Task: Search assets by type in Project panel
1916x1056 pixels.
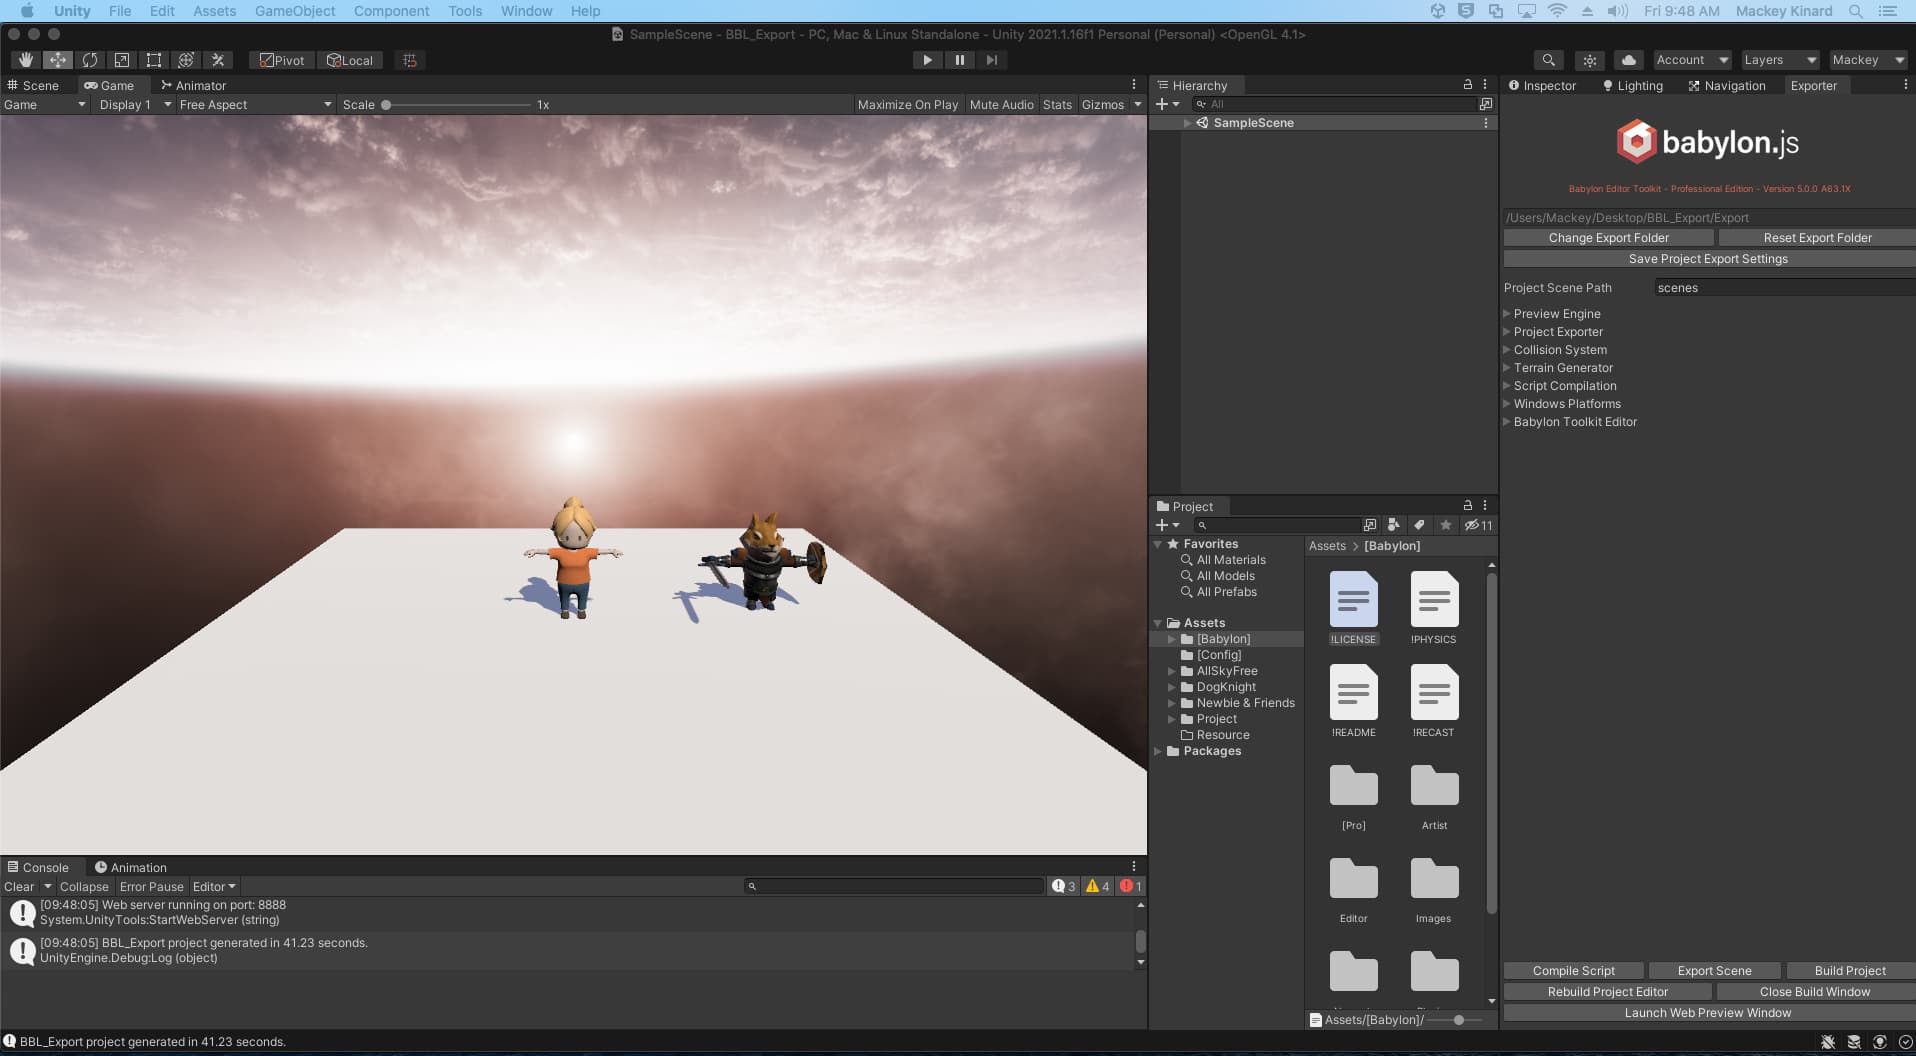Action: [x=1393, y=525]
